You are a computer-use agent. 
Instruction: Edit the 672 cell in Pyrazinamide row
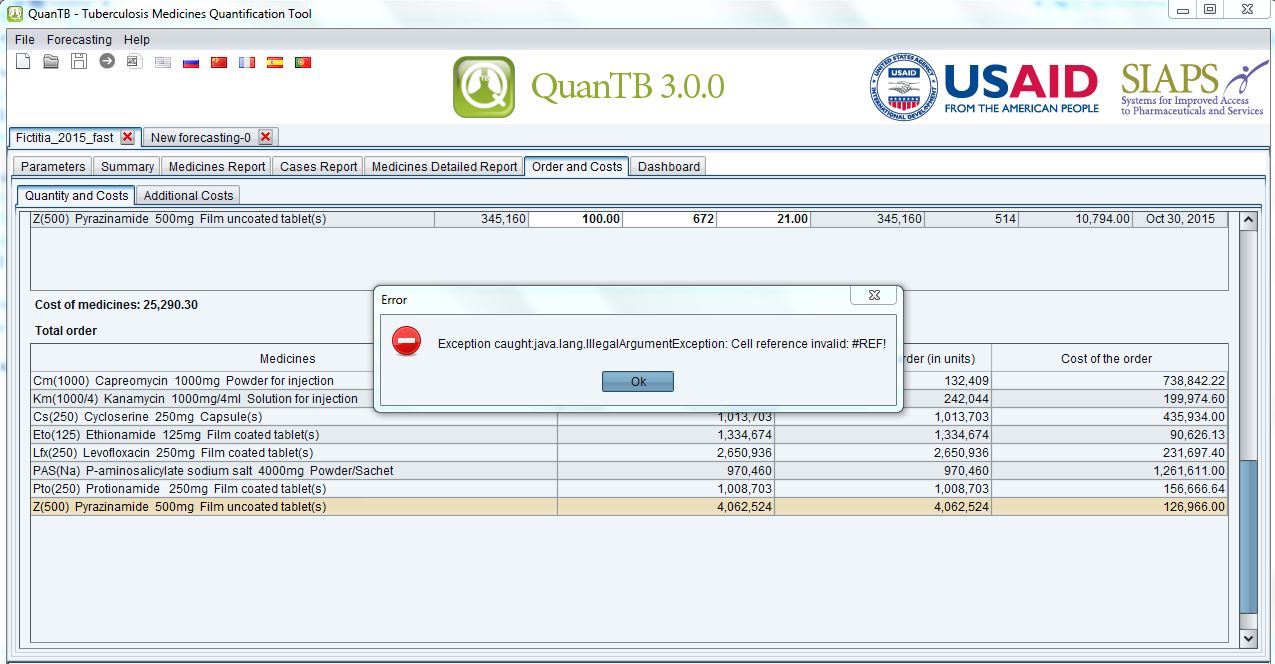670,219
